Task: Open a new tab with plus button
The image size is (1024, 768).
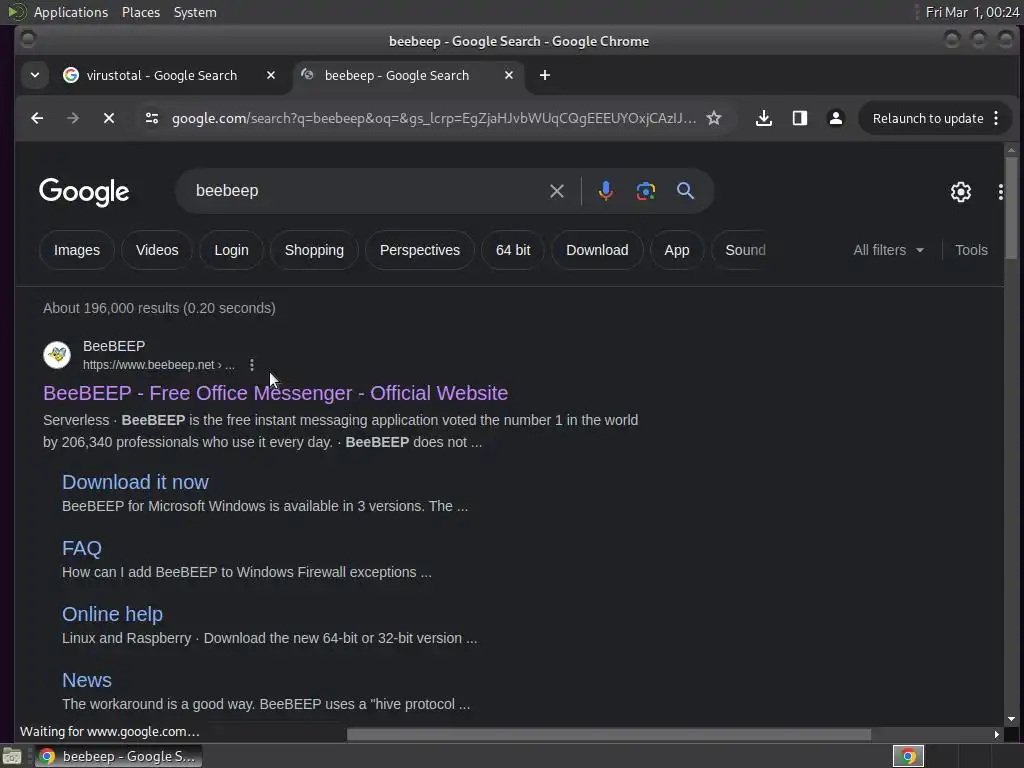Action: click(545, 75)
